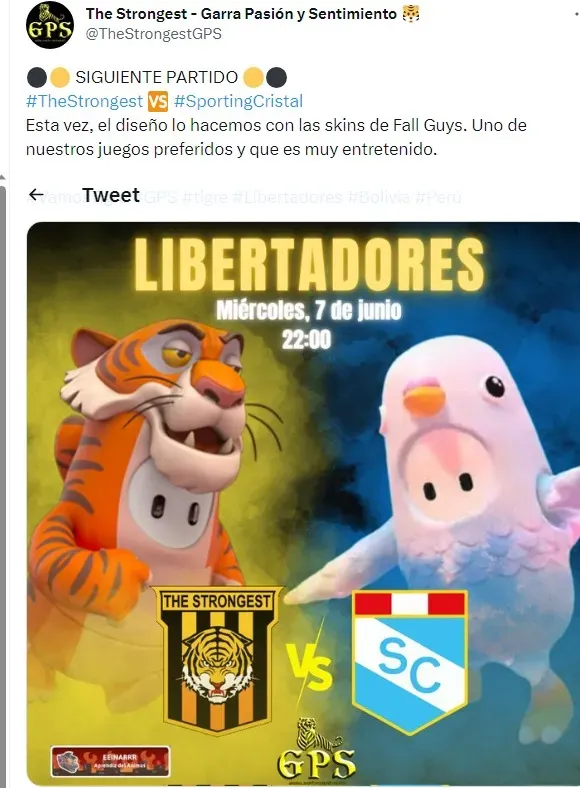Open the Libertadores match poster image
The image size is (580, 788).
303,504
